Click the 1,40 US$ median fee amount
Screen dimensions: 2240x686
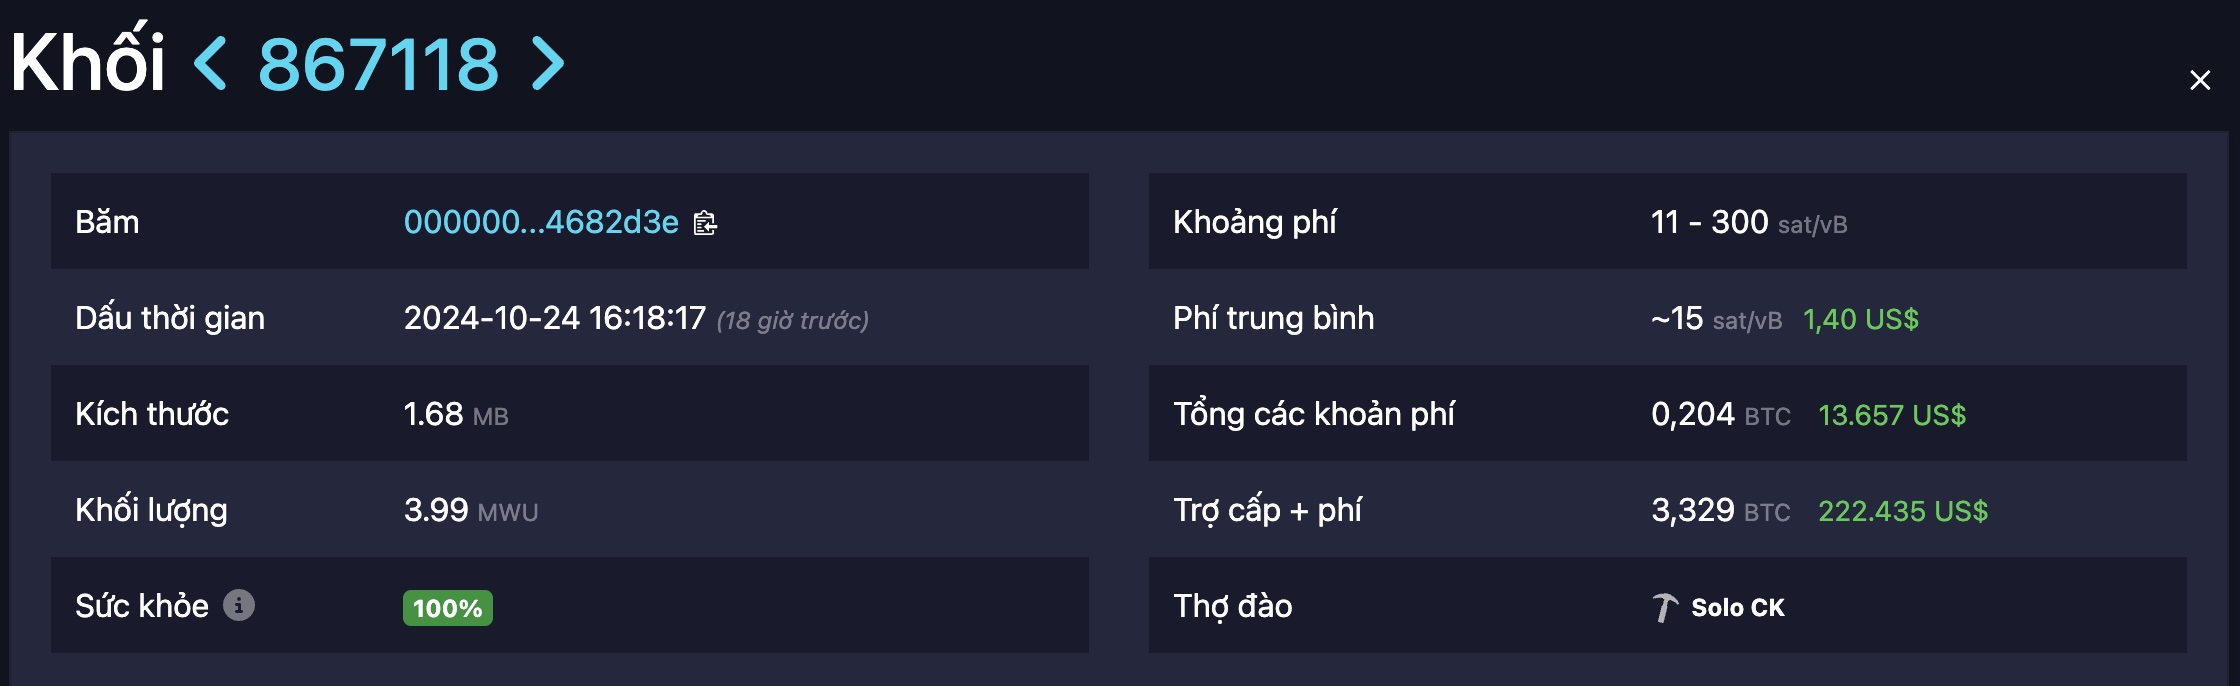[x=1861, y=319]
